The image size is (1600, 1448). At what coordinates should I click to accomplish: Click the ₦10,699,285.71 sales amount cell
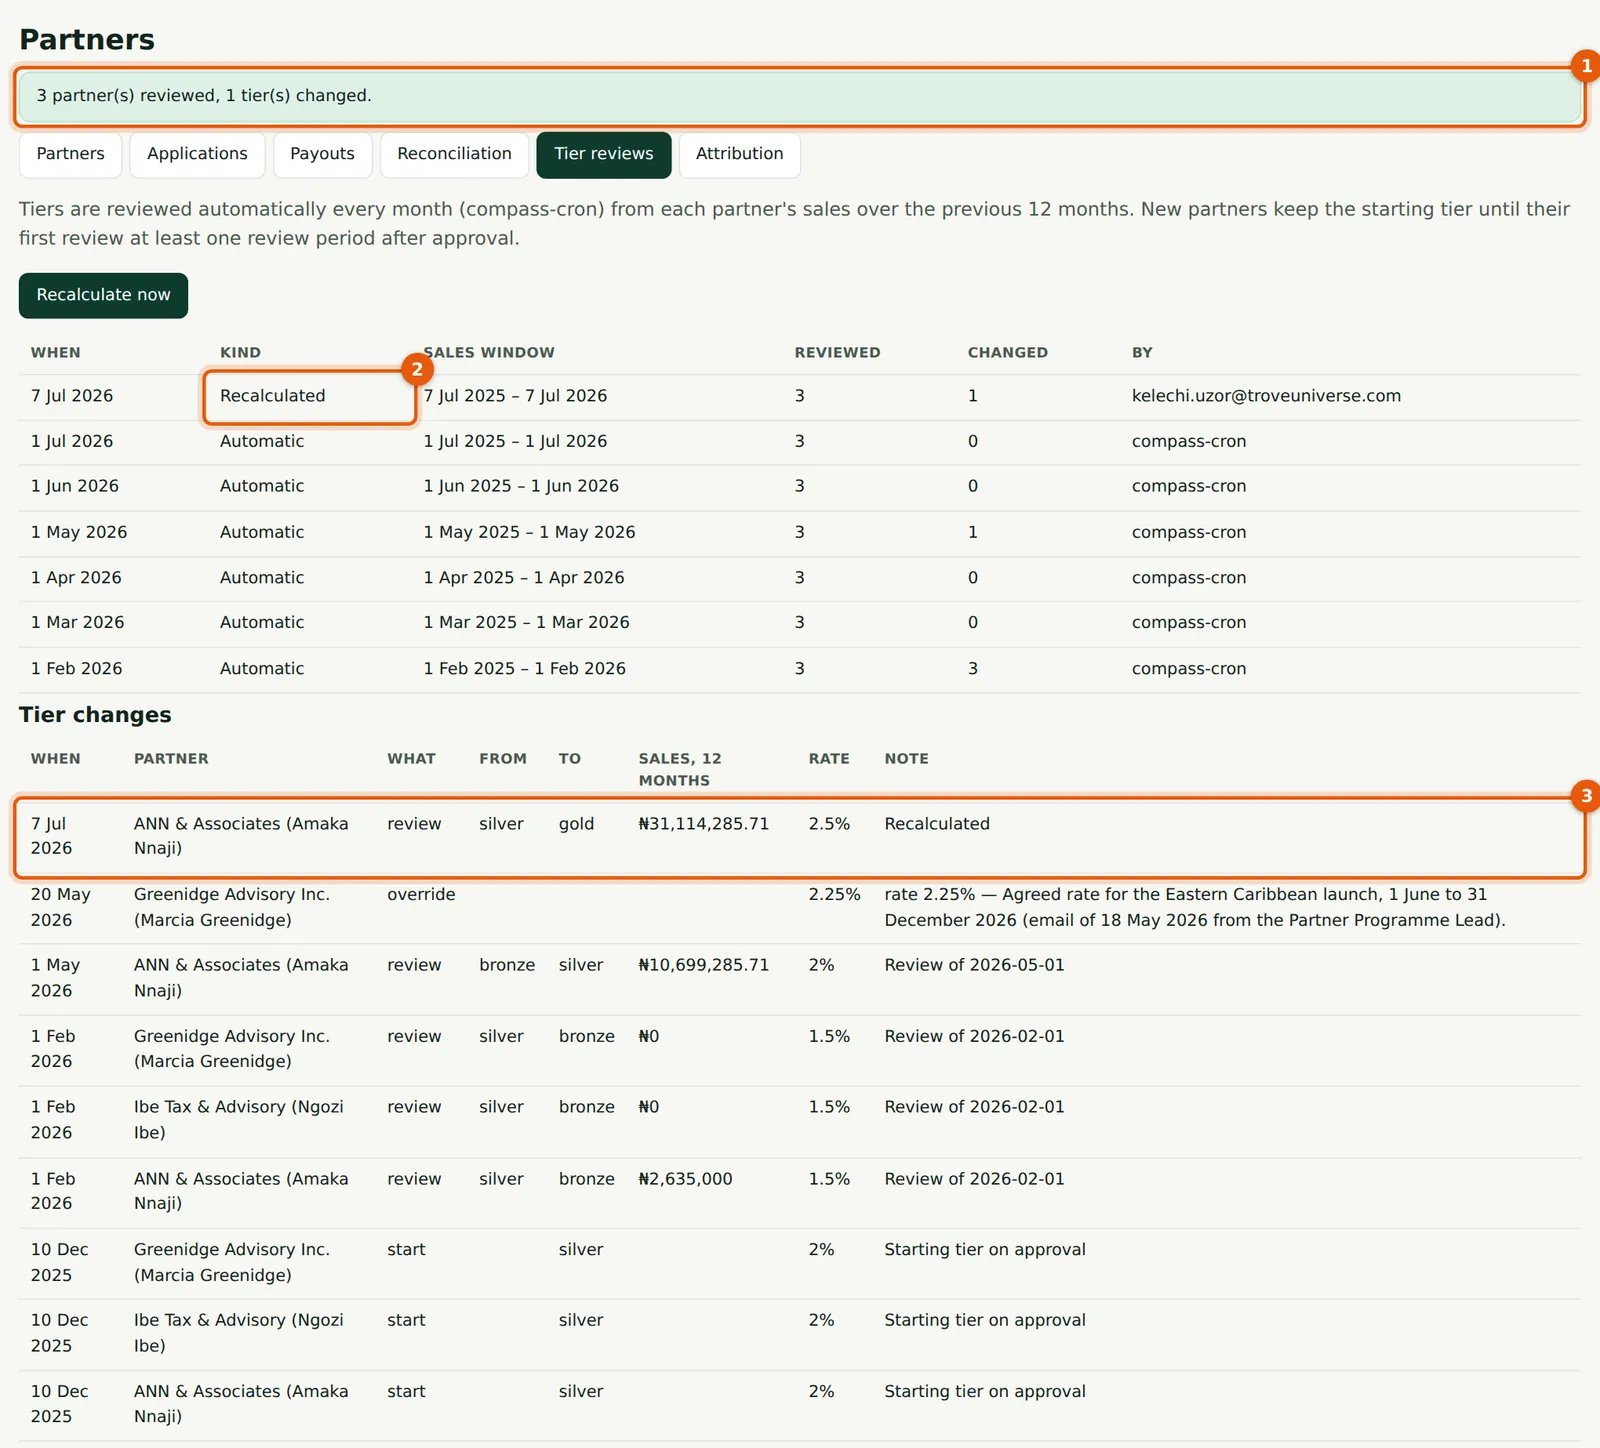click(x=704, y=965)
